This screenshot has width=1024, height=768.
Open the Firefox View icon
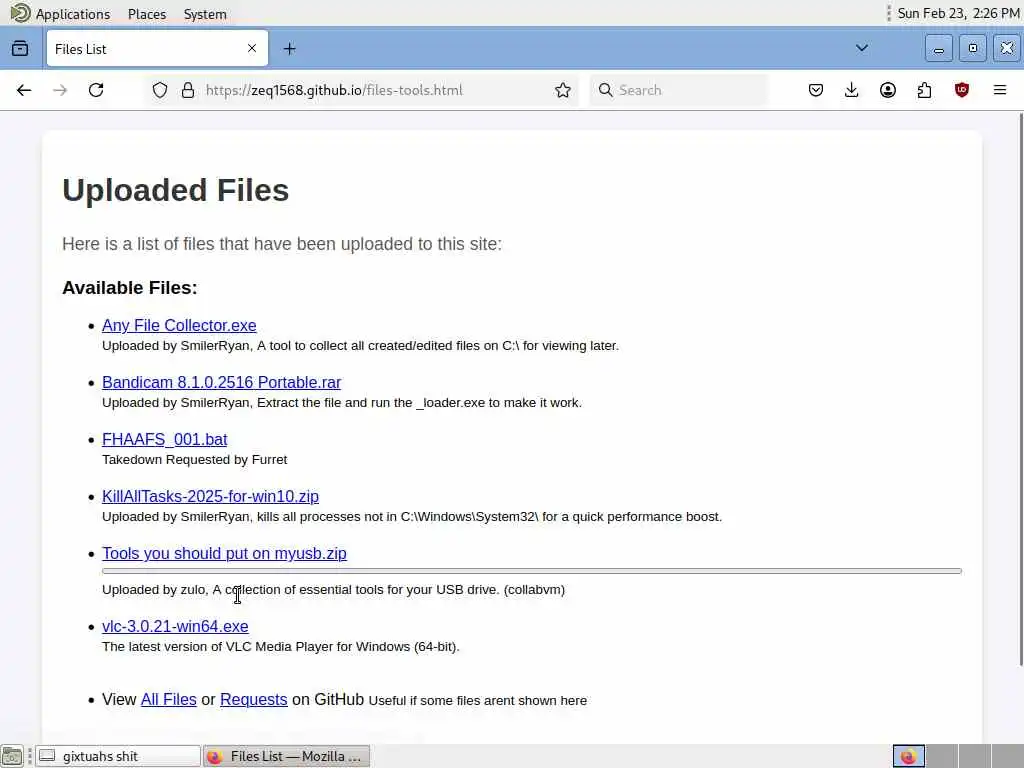pos(20,48)
